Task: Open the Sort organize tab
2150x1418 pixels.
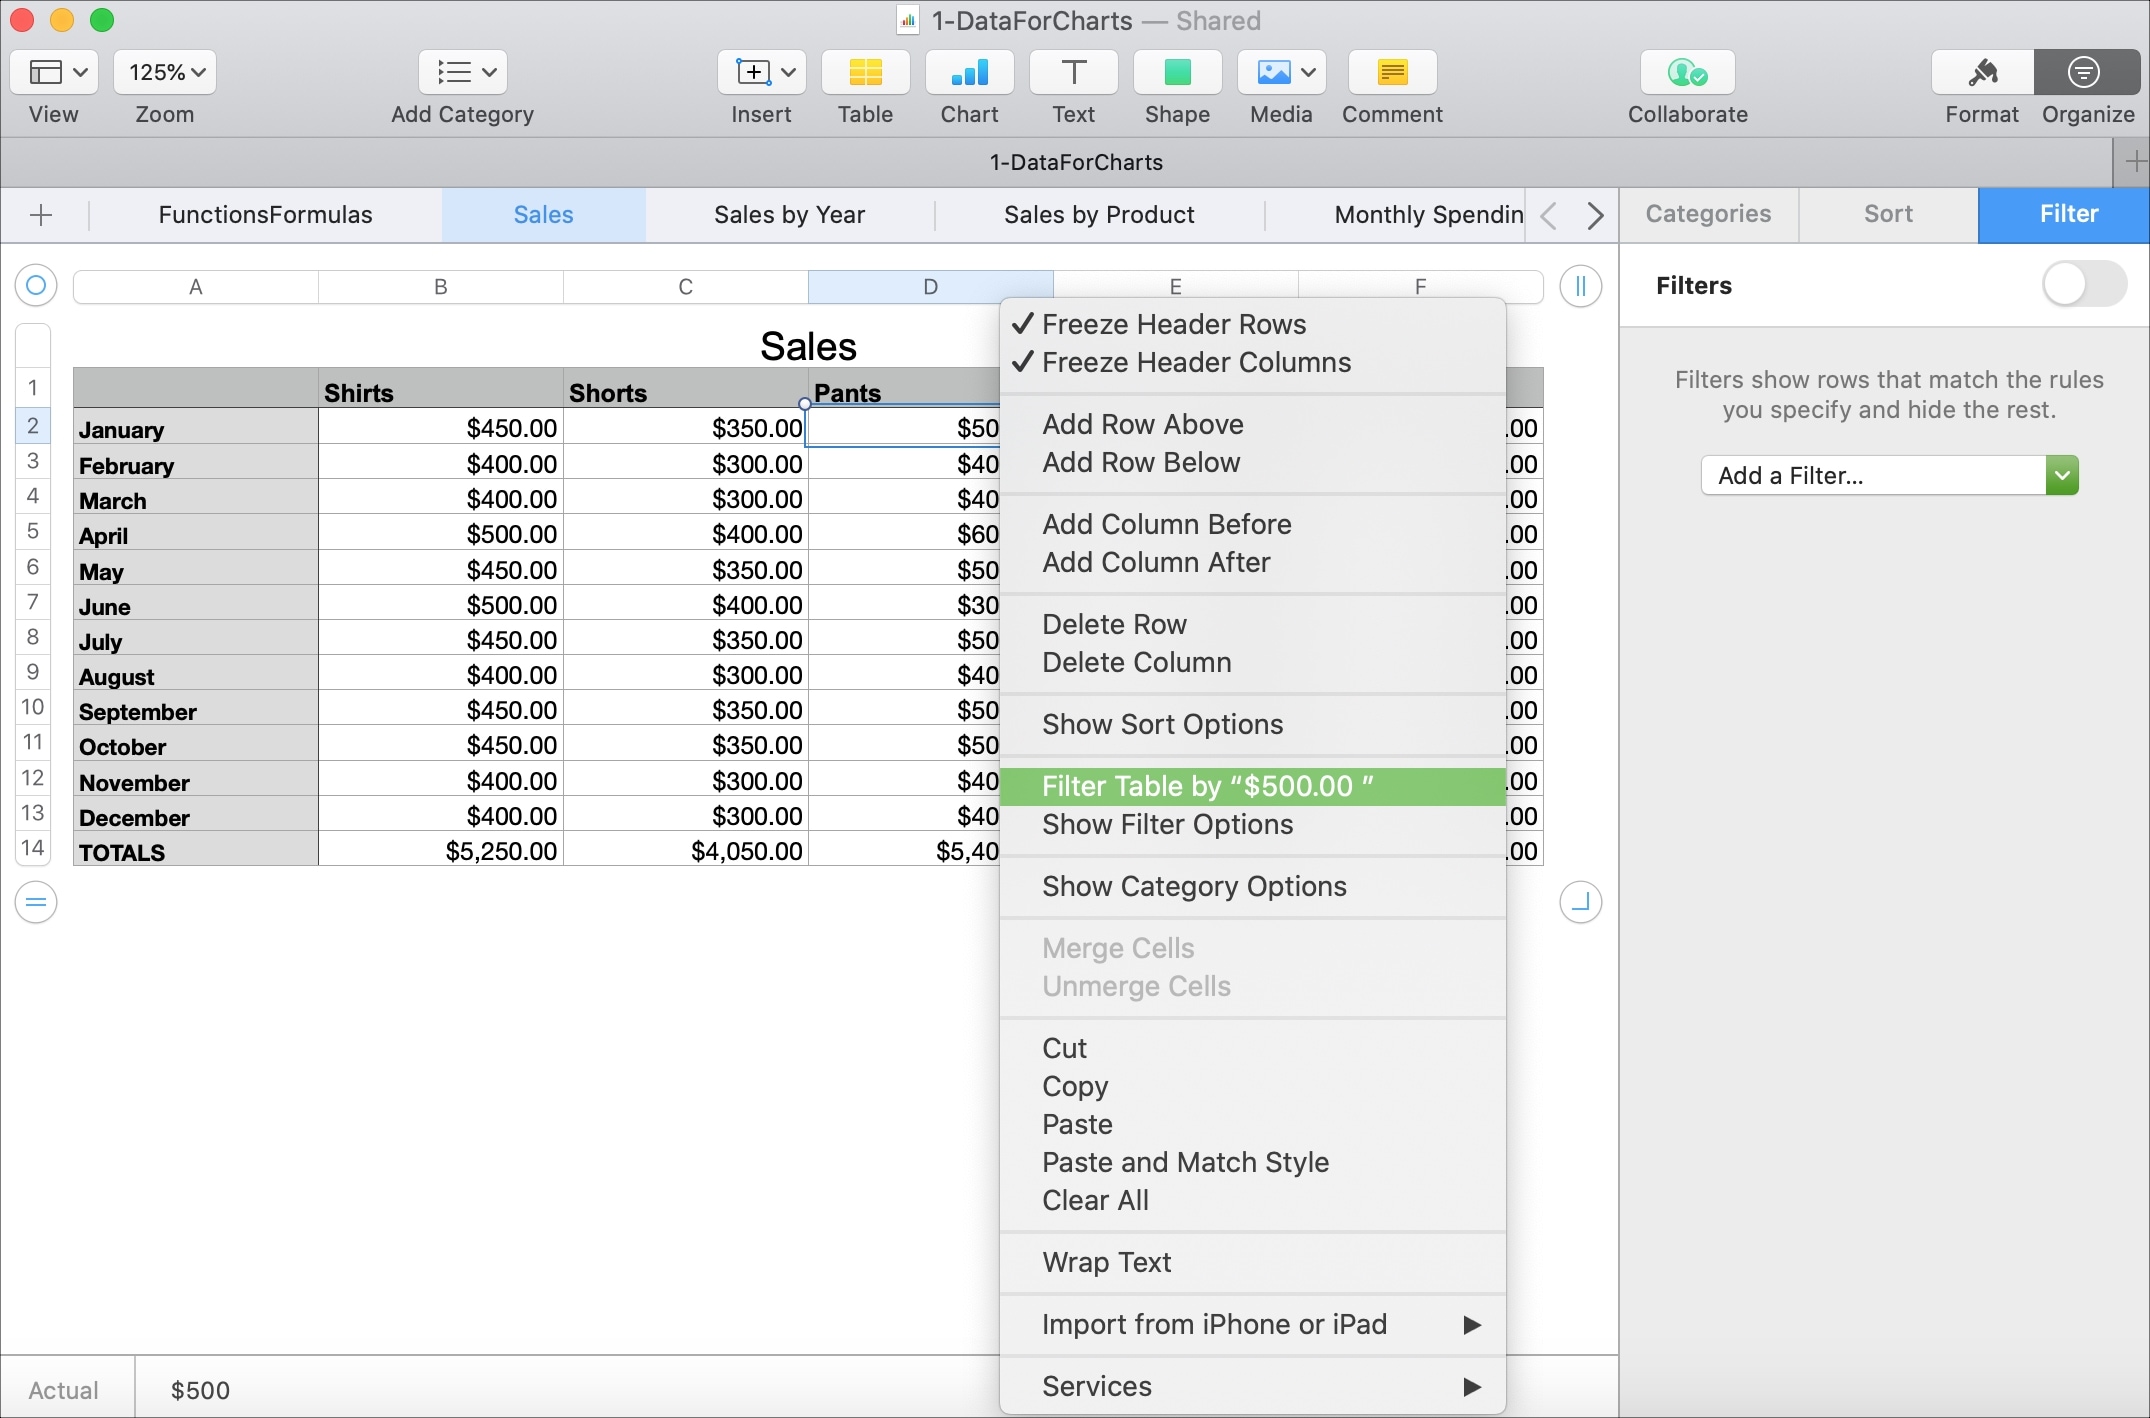Action: pyautogui.click(x=1888, y=214)
